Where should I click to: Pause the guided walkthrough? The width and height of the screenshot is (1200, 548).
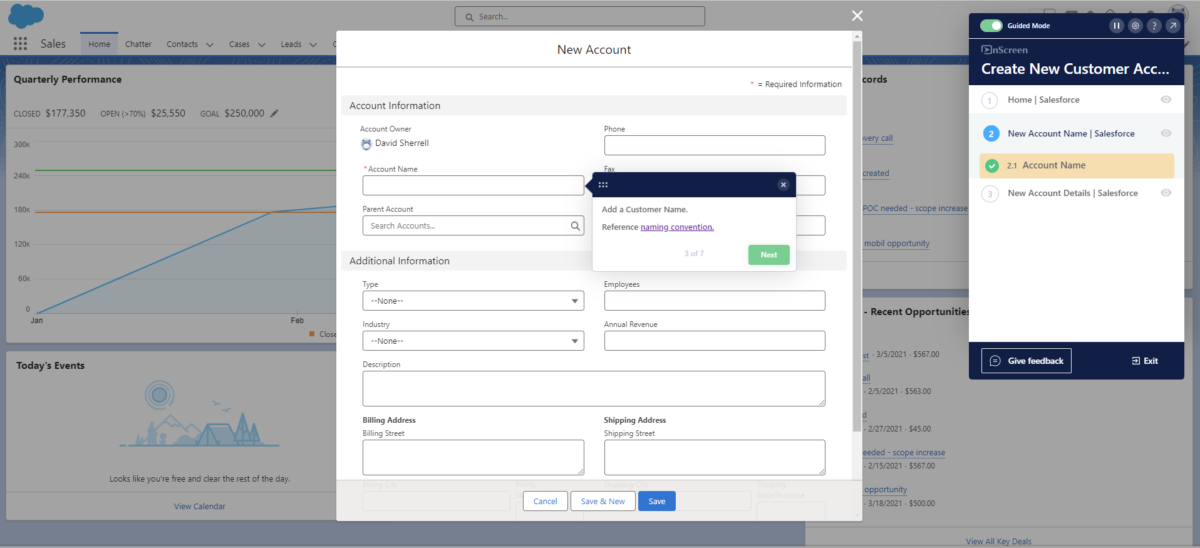[x=1117, y=25]
